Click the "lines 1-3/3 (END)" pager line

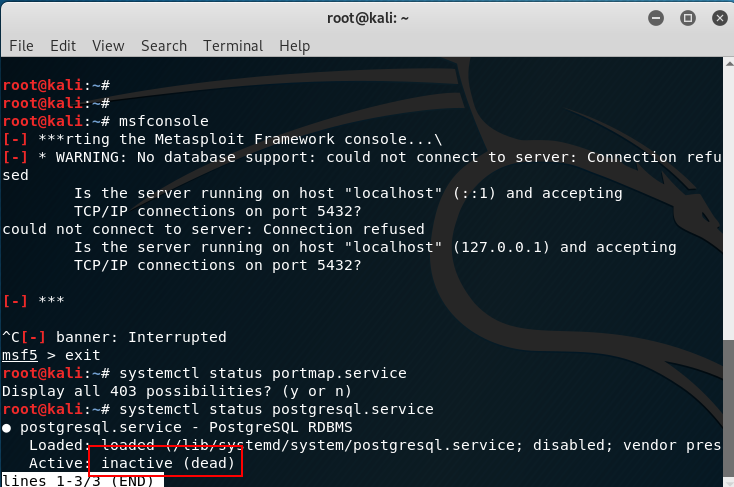tap(77, 481)
